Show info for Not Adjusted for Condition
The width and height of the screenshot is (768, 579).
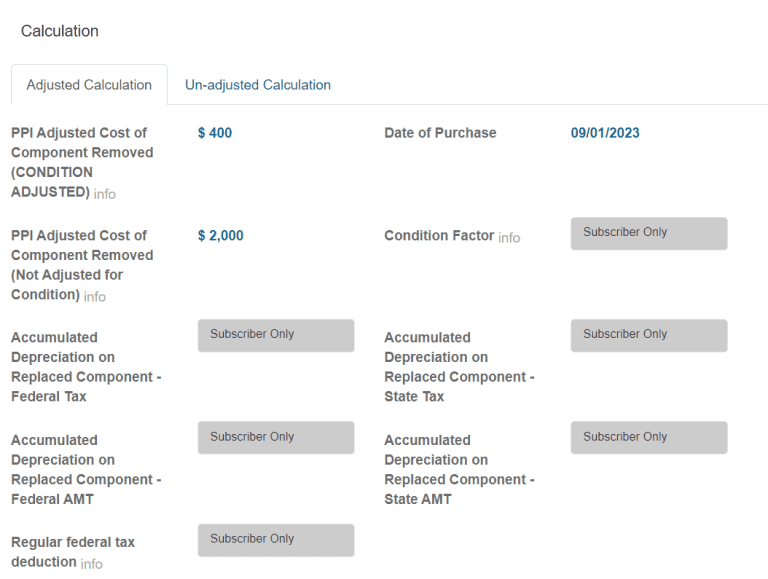[95, 297]
